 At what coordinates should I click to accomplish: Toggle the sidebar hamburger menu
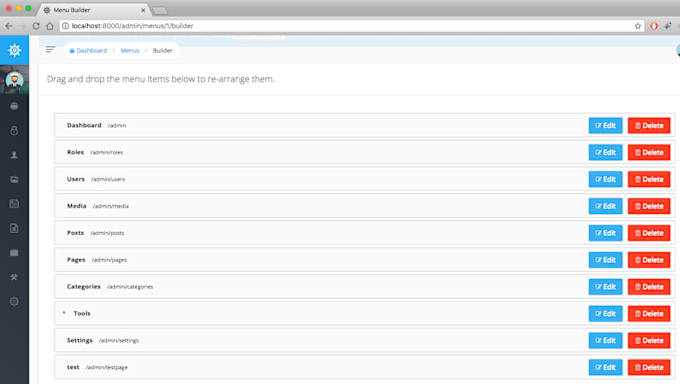pyautogui.click(x=50, y=49)
